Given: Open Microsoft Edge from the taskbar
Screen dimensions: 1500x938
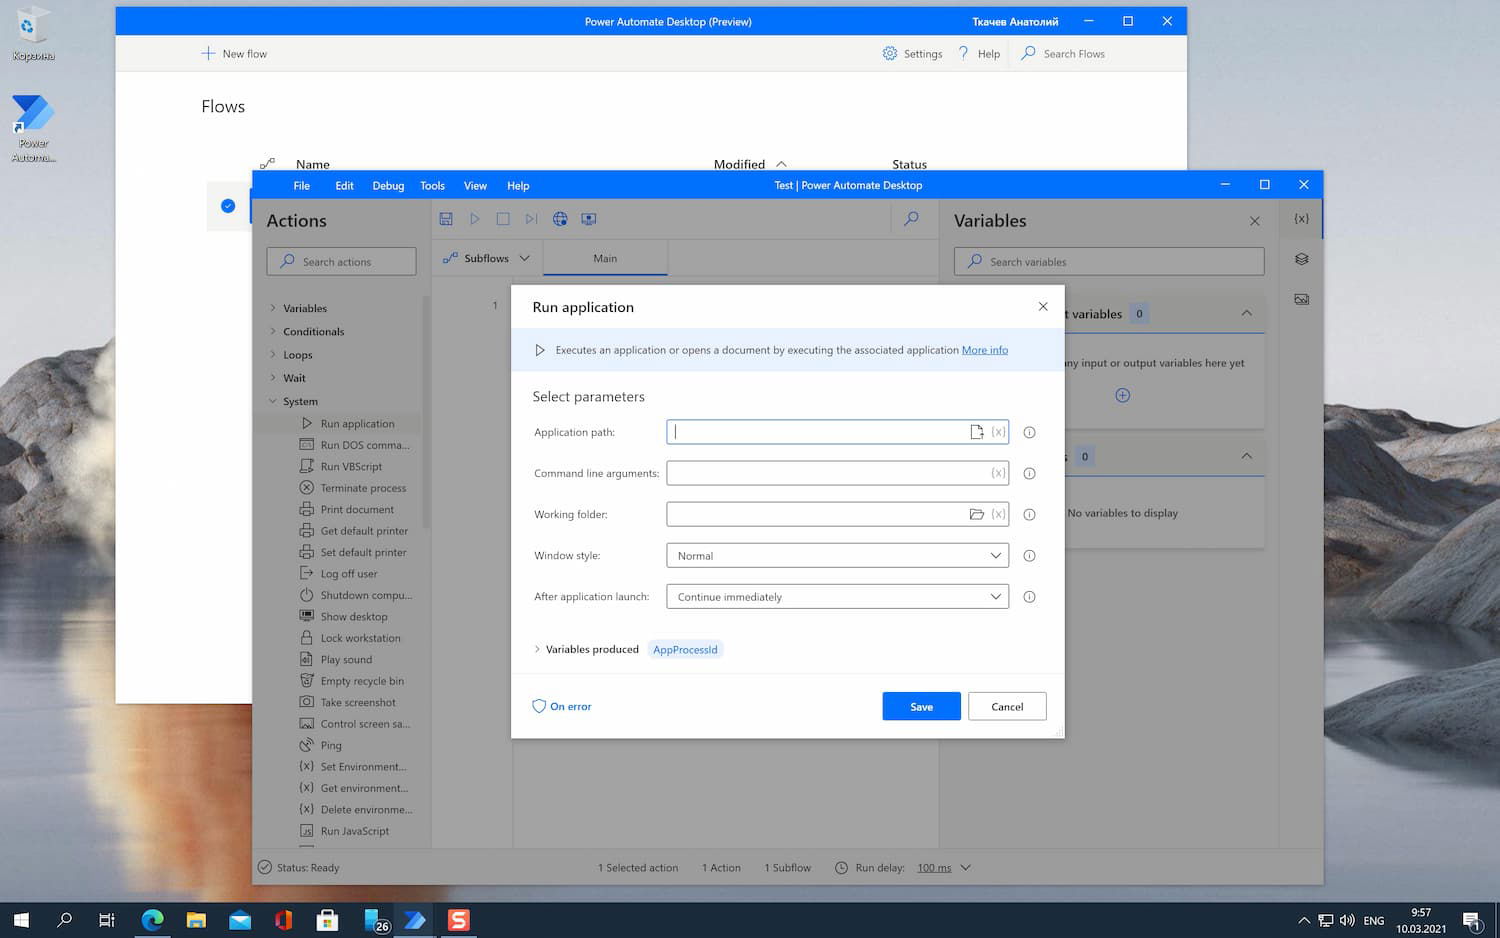Looking at the screenshot, I should tap(152, 920).
